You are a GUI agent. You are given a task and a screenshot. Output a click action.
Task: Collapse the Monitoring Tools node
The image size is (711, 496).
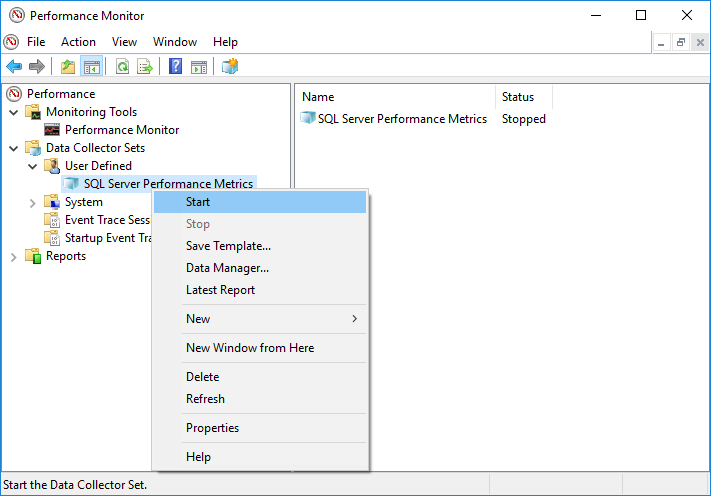[14, 112]
